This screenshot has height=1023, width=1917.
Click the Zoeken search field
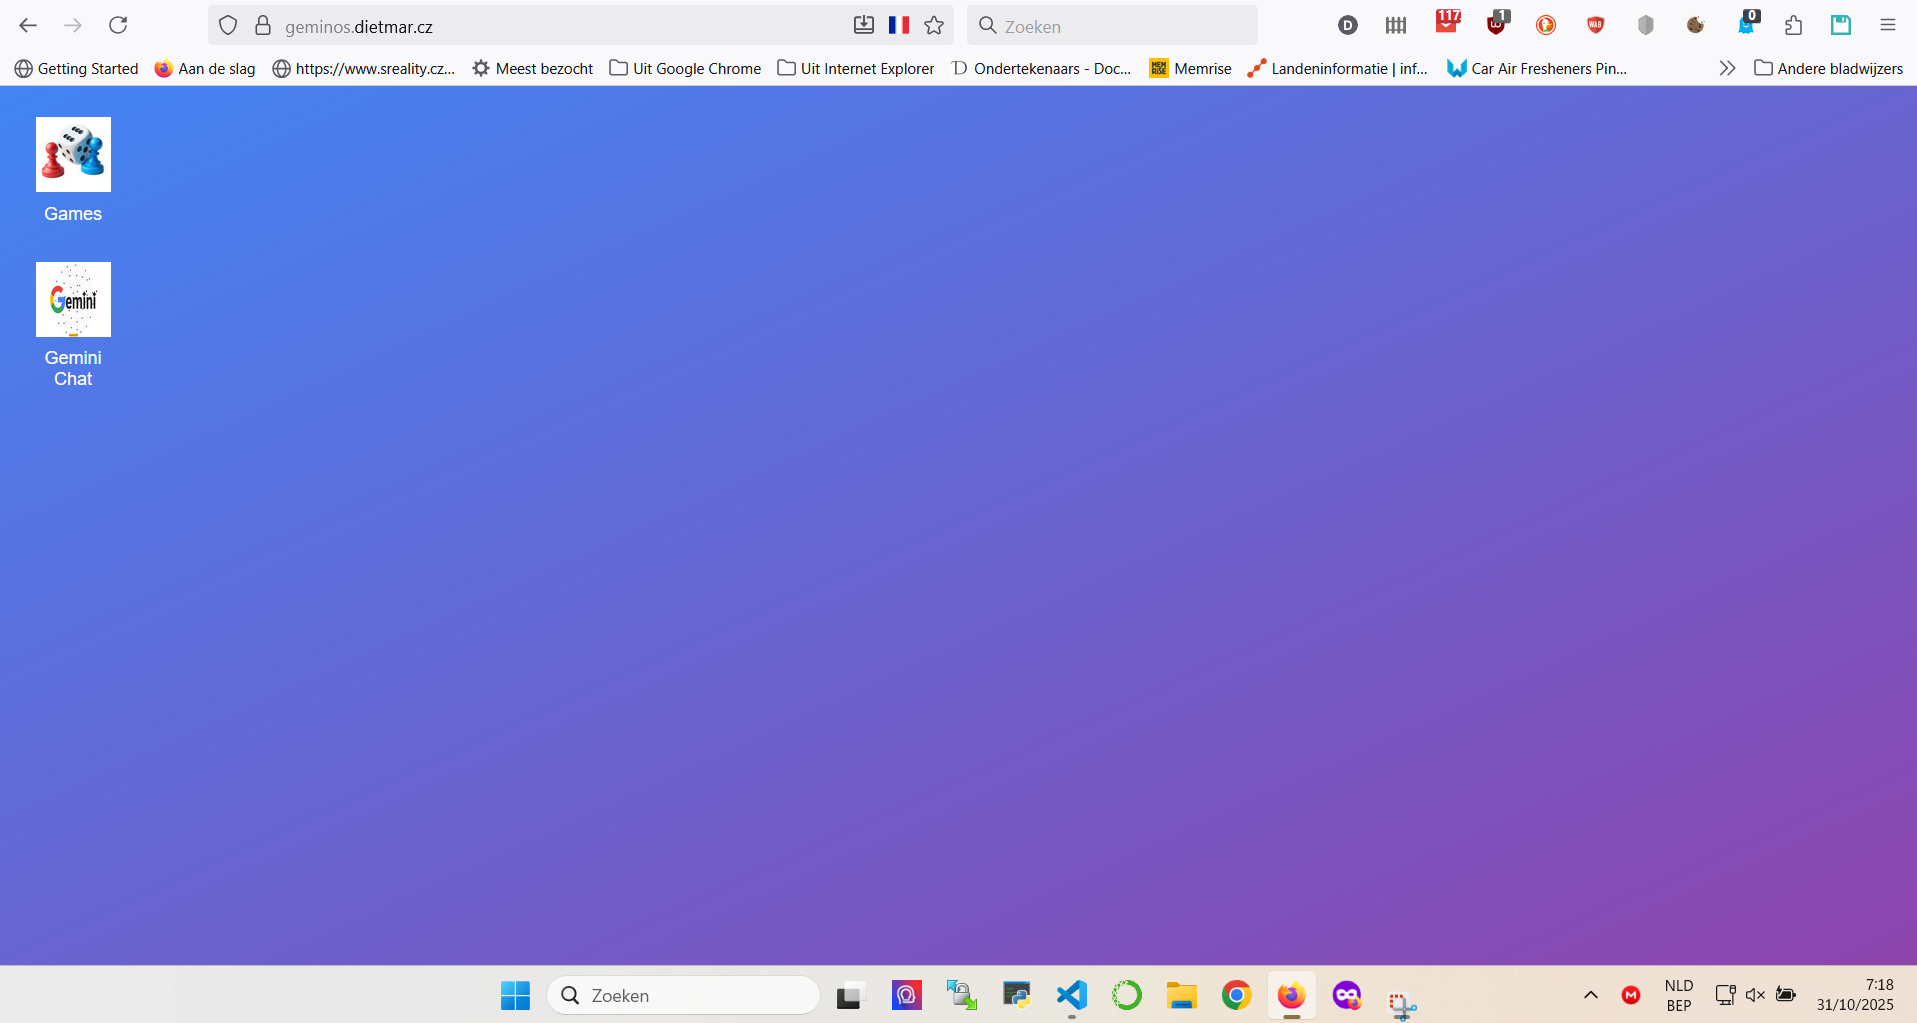click(1110, 26)
